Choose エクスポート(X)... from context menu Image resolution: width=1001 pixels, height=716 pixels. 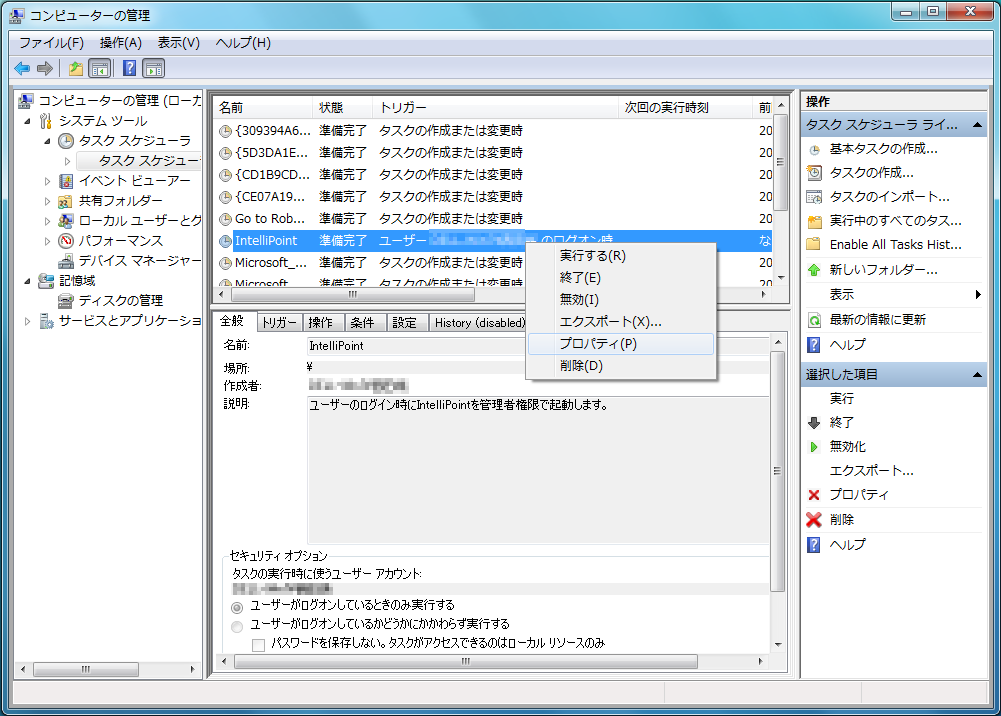[x=621, y=322]
